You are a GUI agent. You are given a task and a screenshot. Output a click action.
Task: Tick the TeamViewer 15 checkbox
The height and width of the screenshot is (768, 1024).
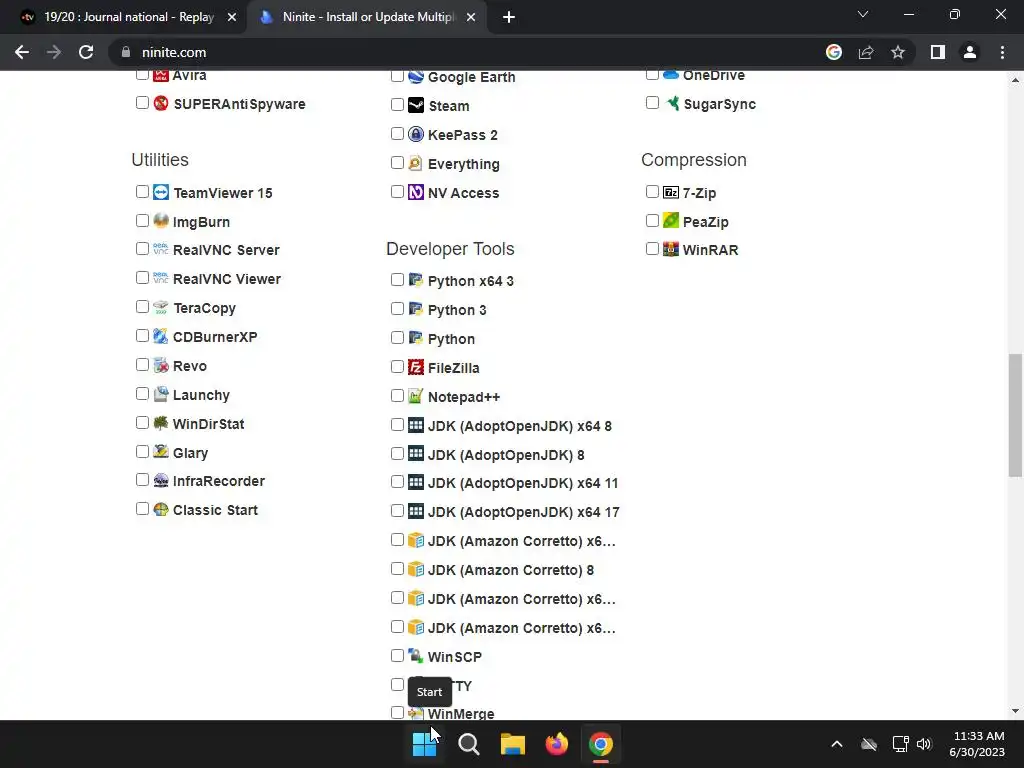[x=142, y=191]
